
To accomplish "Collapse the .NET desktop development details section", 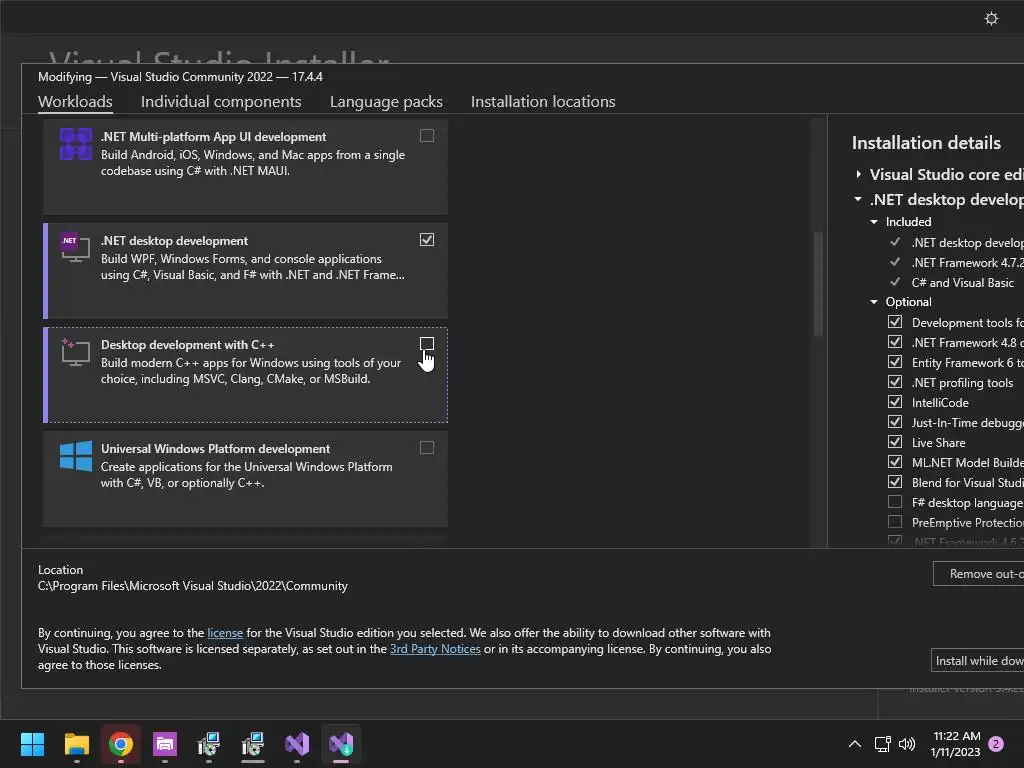I will pos(858,199).
